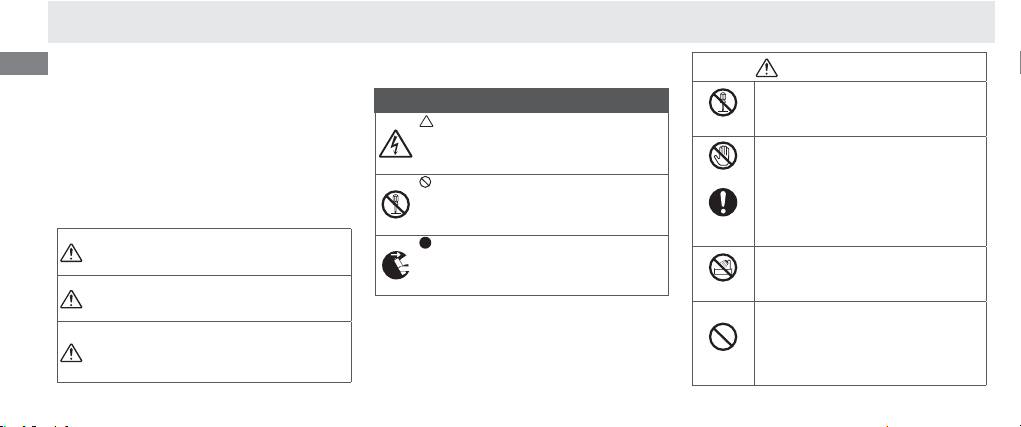This screenshot has height=427, width=1021.
Task: Click the small solid black dot symbol
Action: coord(425,243)
